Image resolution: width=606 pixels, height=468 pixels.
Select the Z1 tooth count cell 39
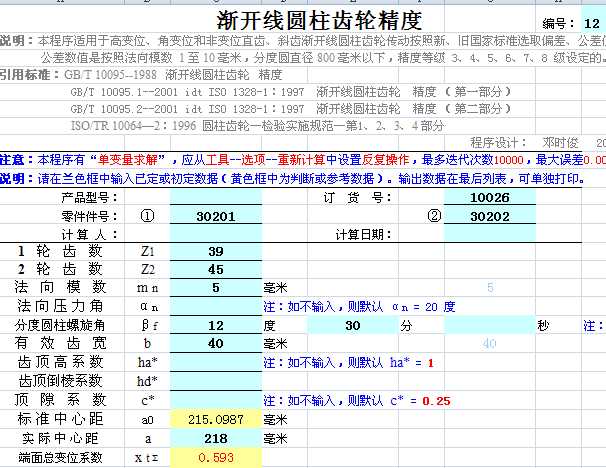tap(216, 252)
